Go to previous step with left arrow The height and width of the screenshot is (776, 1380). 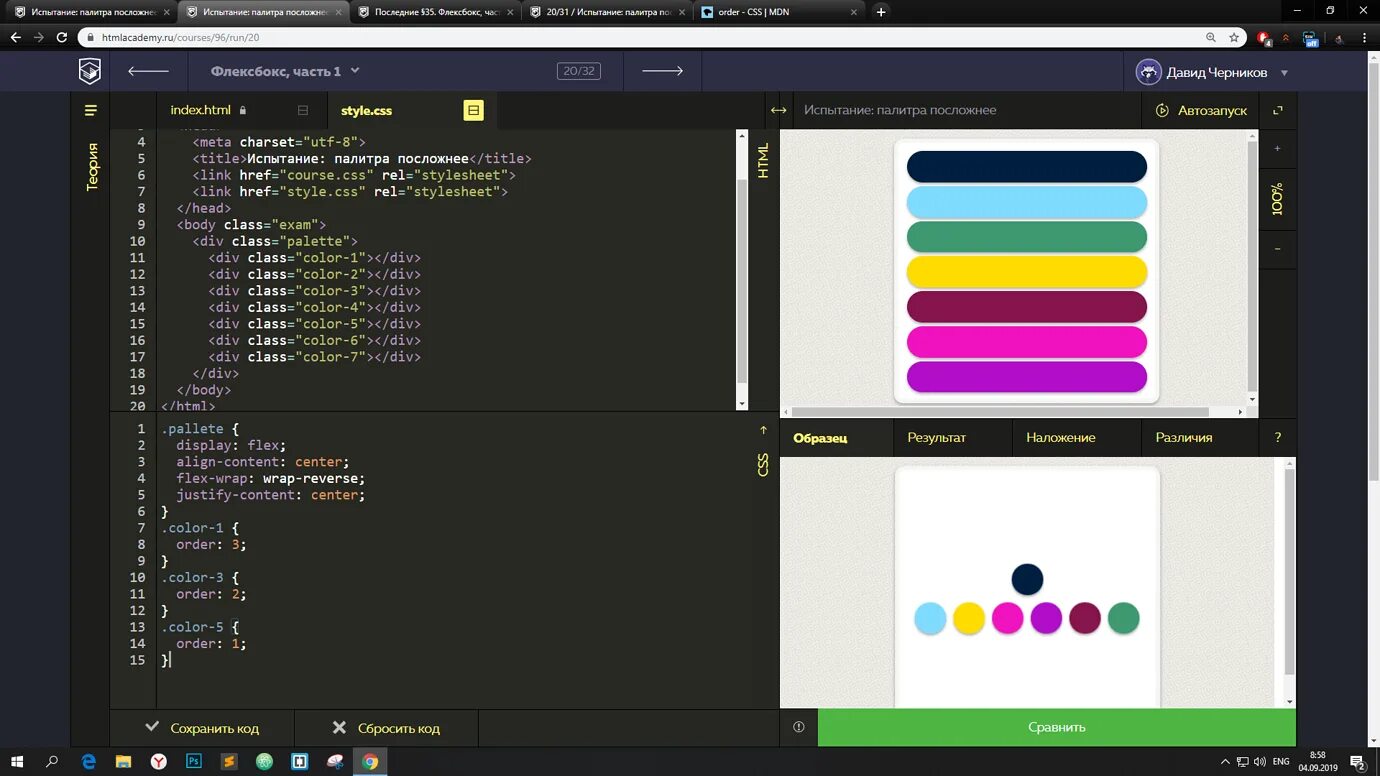pos(148,71)
